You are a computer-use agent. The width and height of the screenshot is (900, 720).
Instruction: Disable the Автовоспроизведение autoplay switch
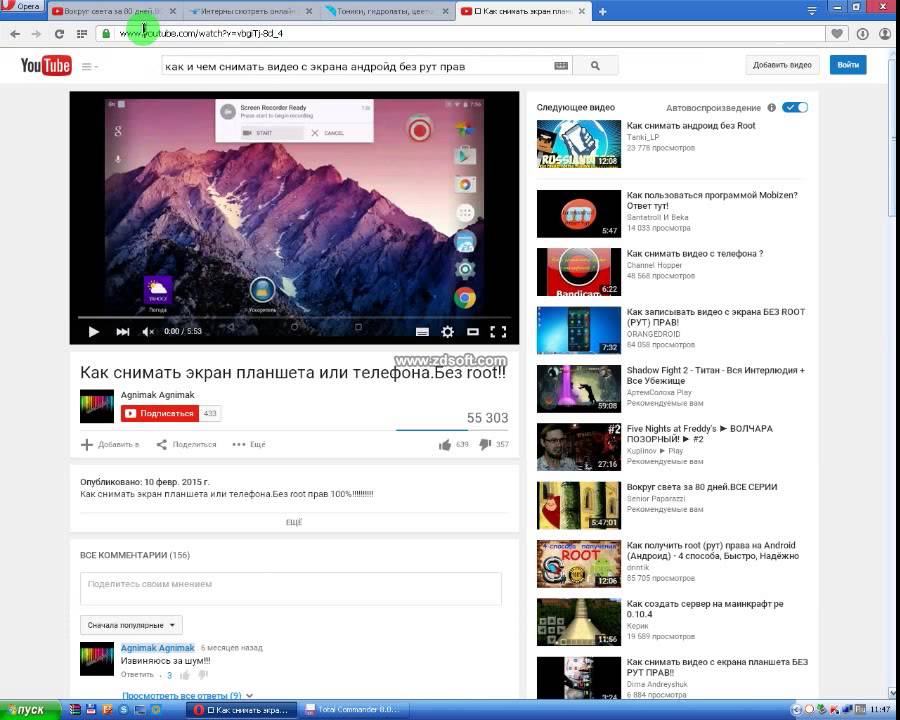795,107
